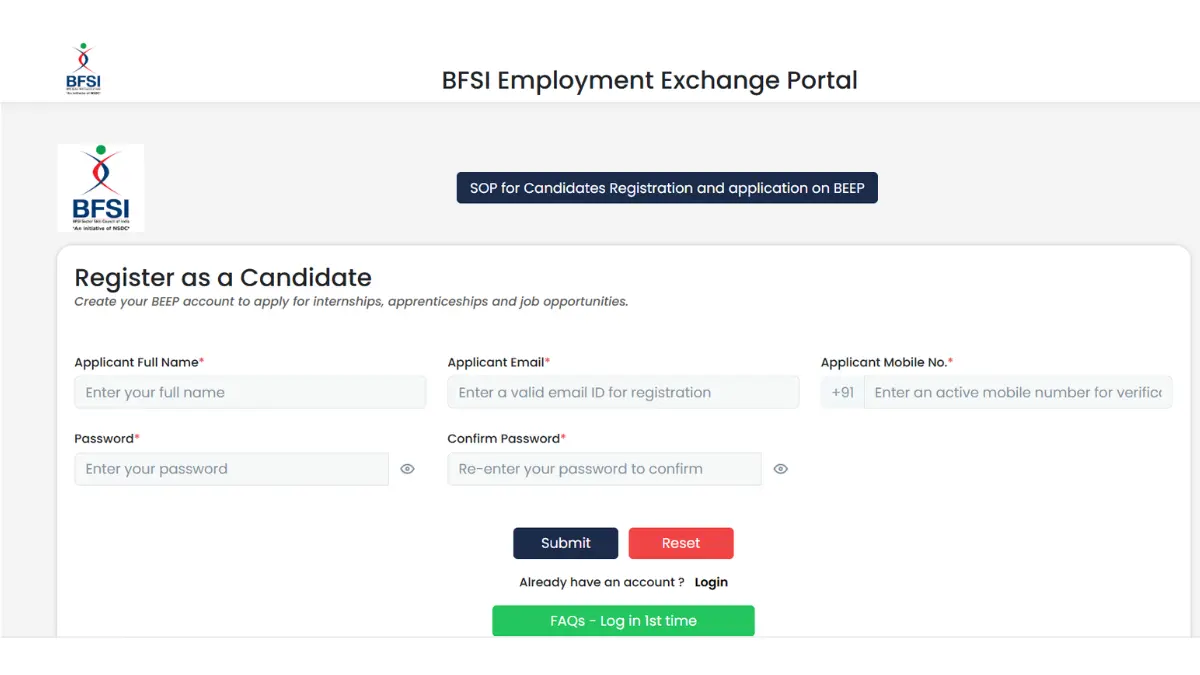Click the Register as a Candidate heading
This screenshot has height=675, width=1200.
click(x=223, y=277)
